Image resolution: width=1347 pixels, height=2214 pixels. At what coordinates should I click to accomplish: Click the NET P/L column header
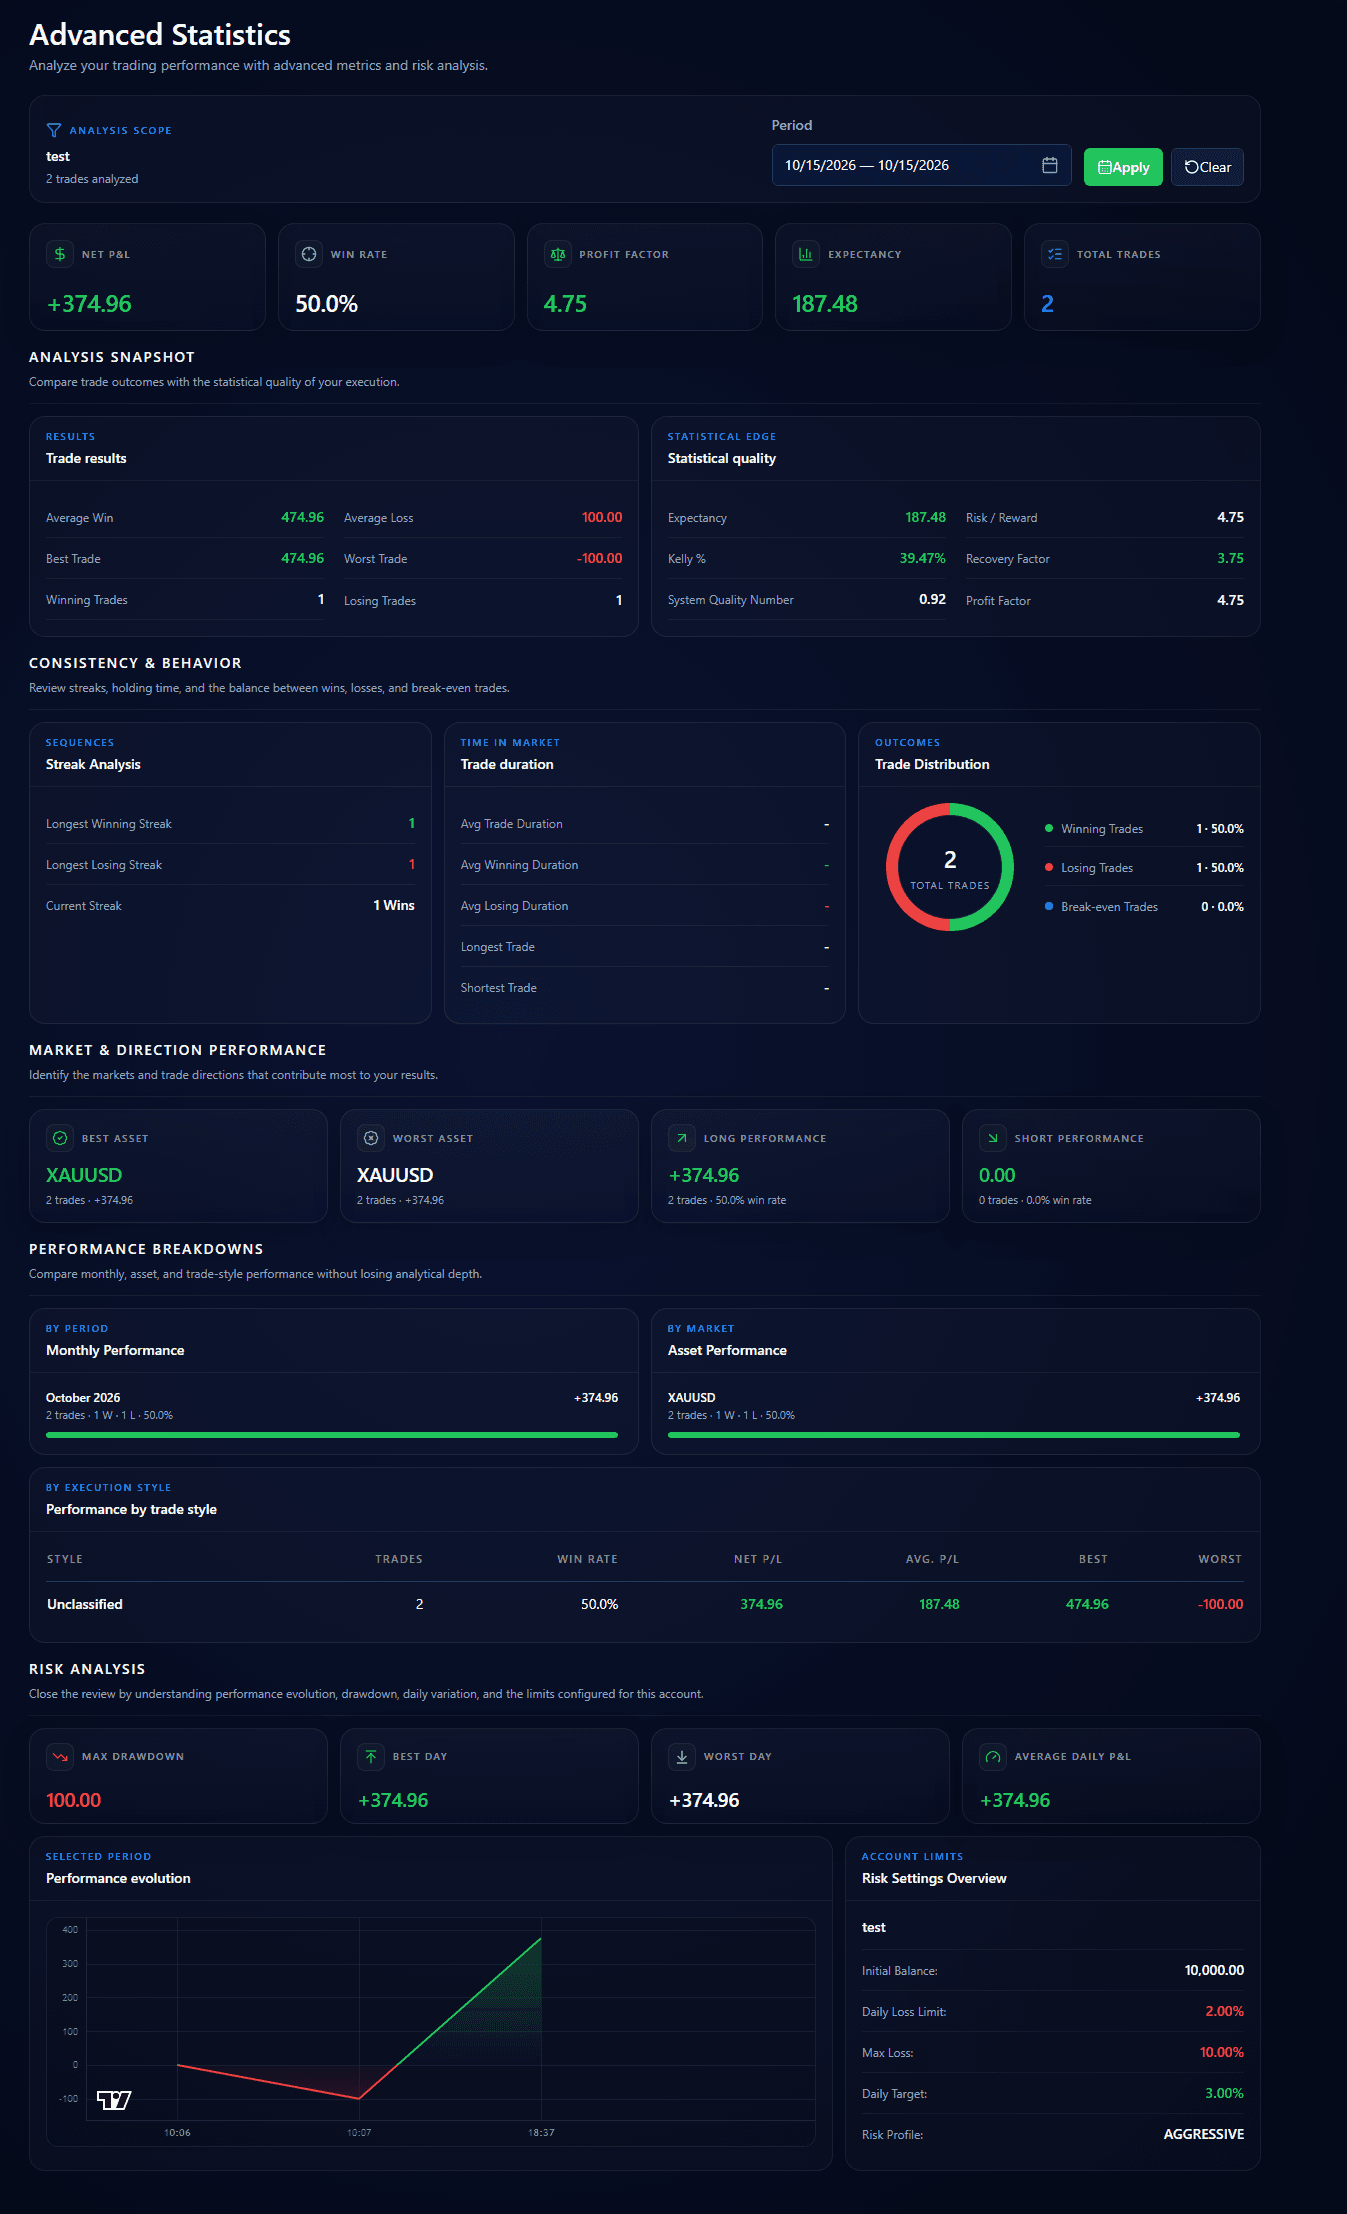click(758, 1559)
